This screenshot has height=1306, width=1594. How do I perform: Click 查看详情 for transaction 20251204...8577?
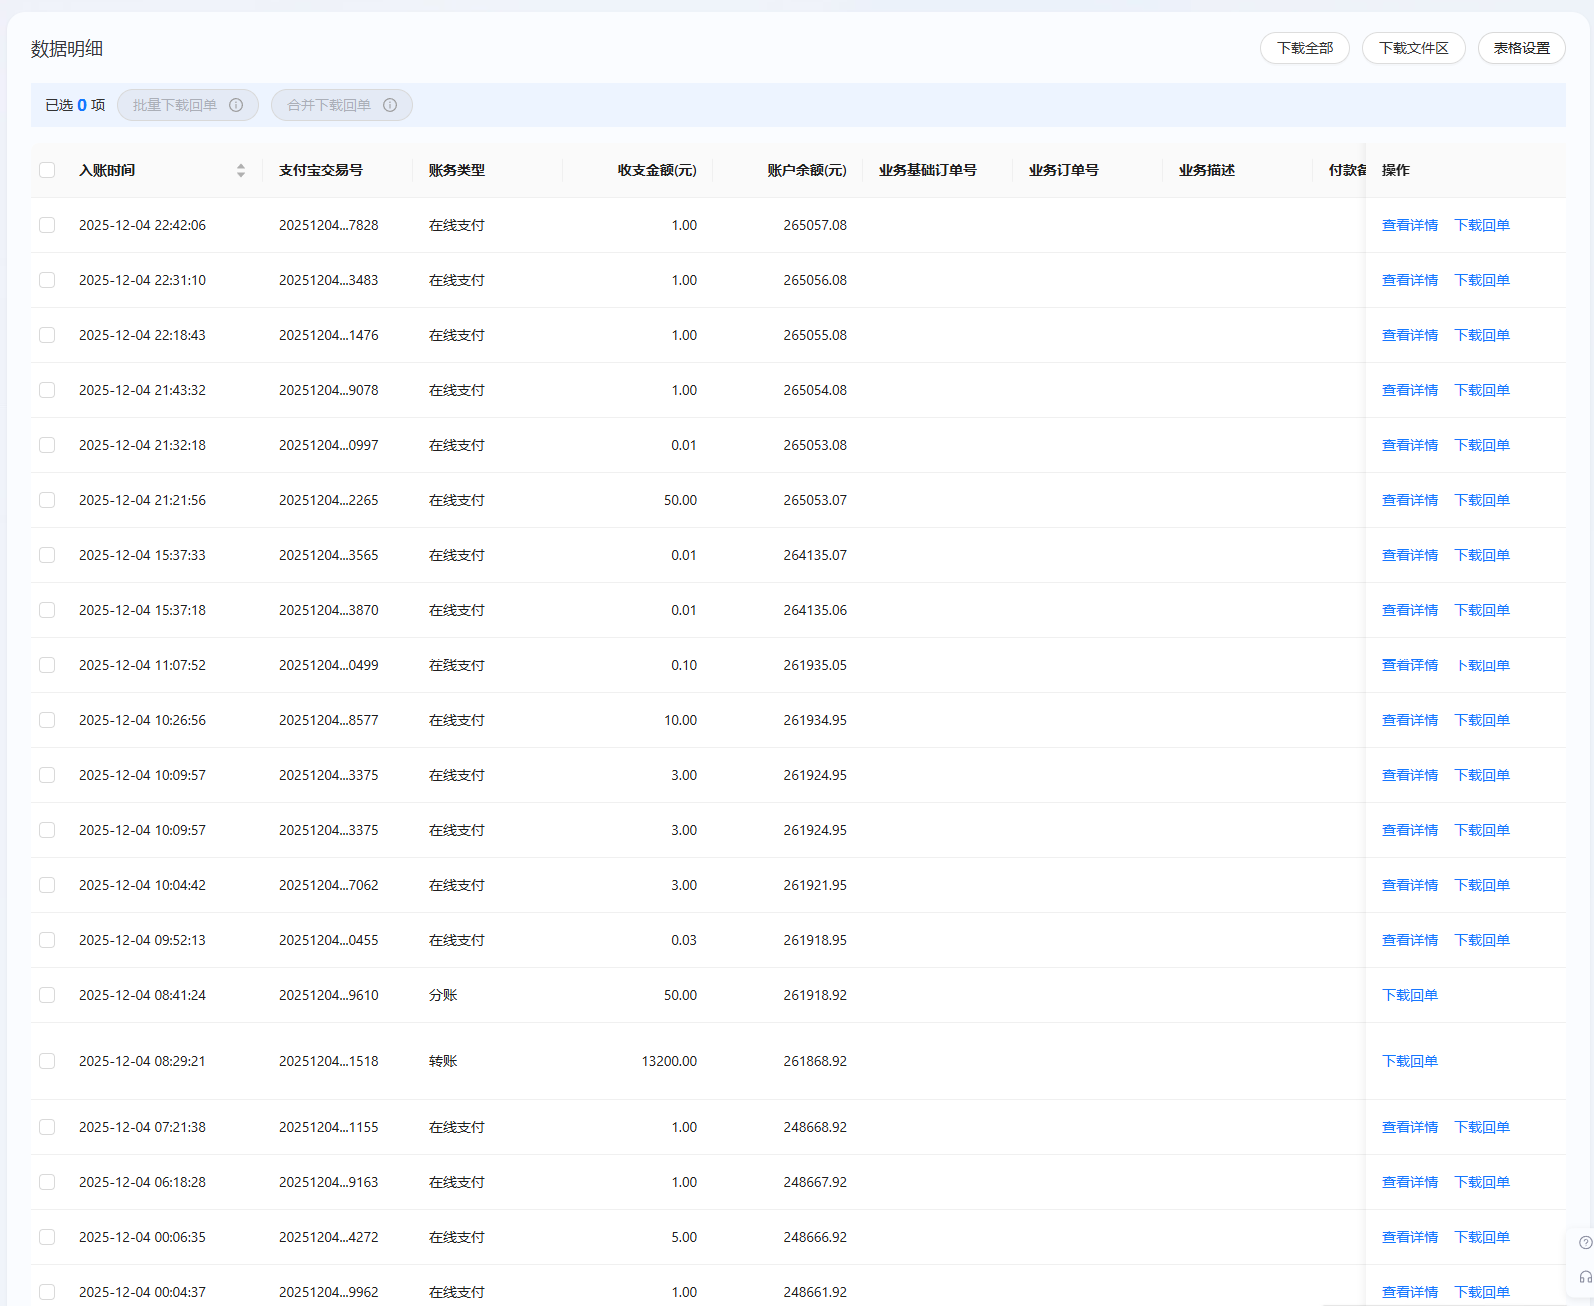(1409, 720)
